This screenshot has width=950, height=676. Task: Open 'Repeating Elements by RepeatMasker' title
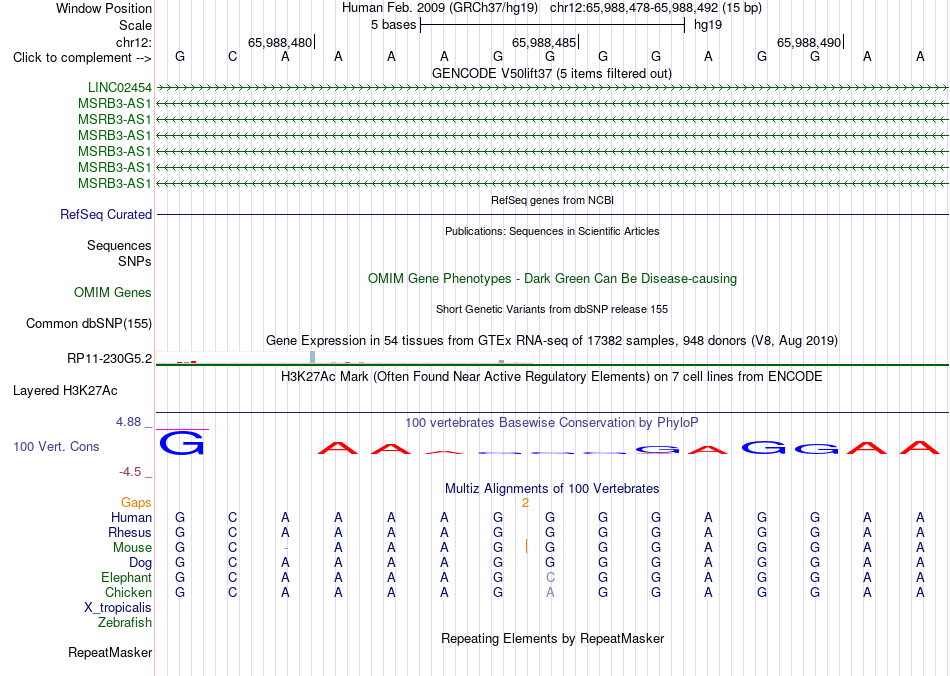[552, 639]
